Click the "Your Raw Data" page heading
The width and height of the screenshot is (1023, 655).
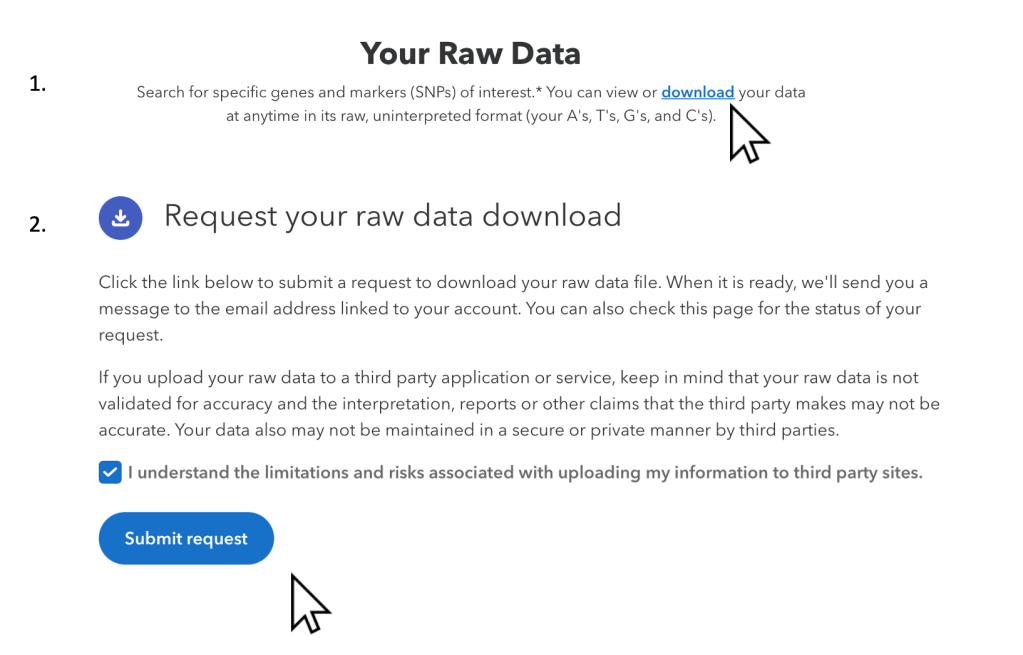470,52
